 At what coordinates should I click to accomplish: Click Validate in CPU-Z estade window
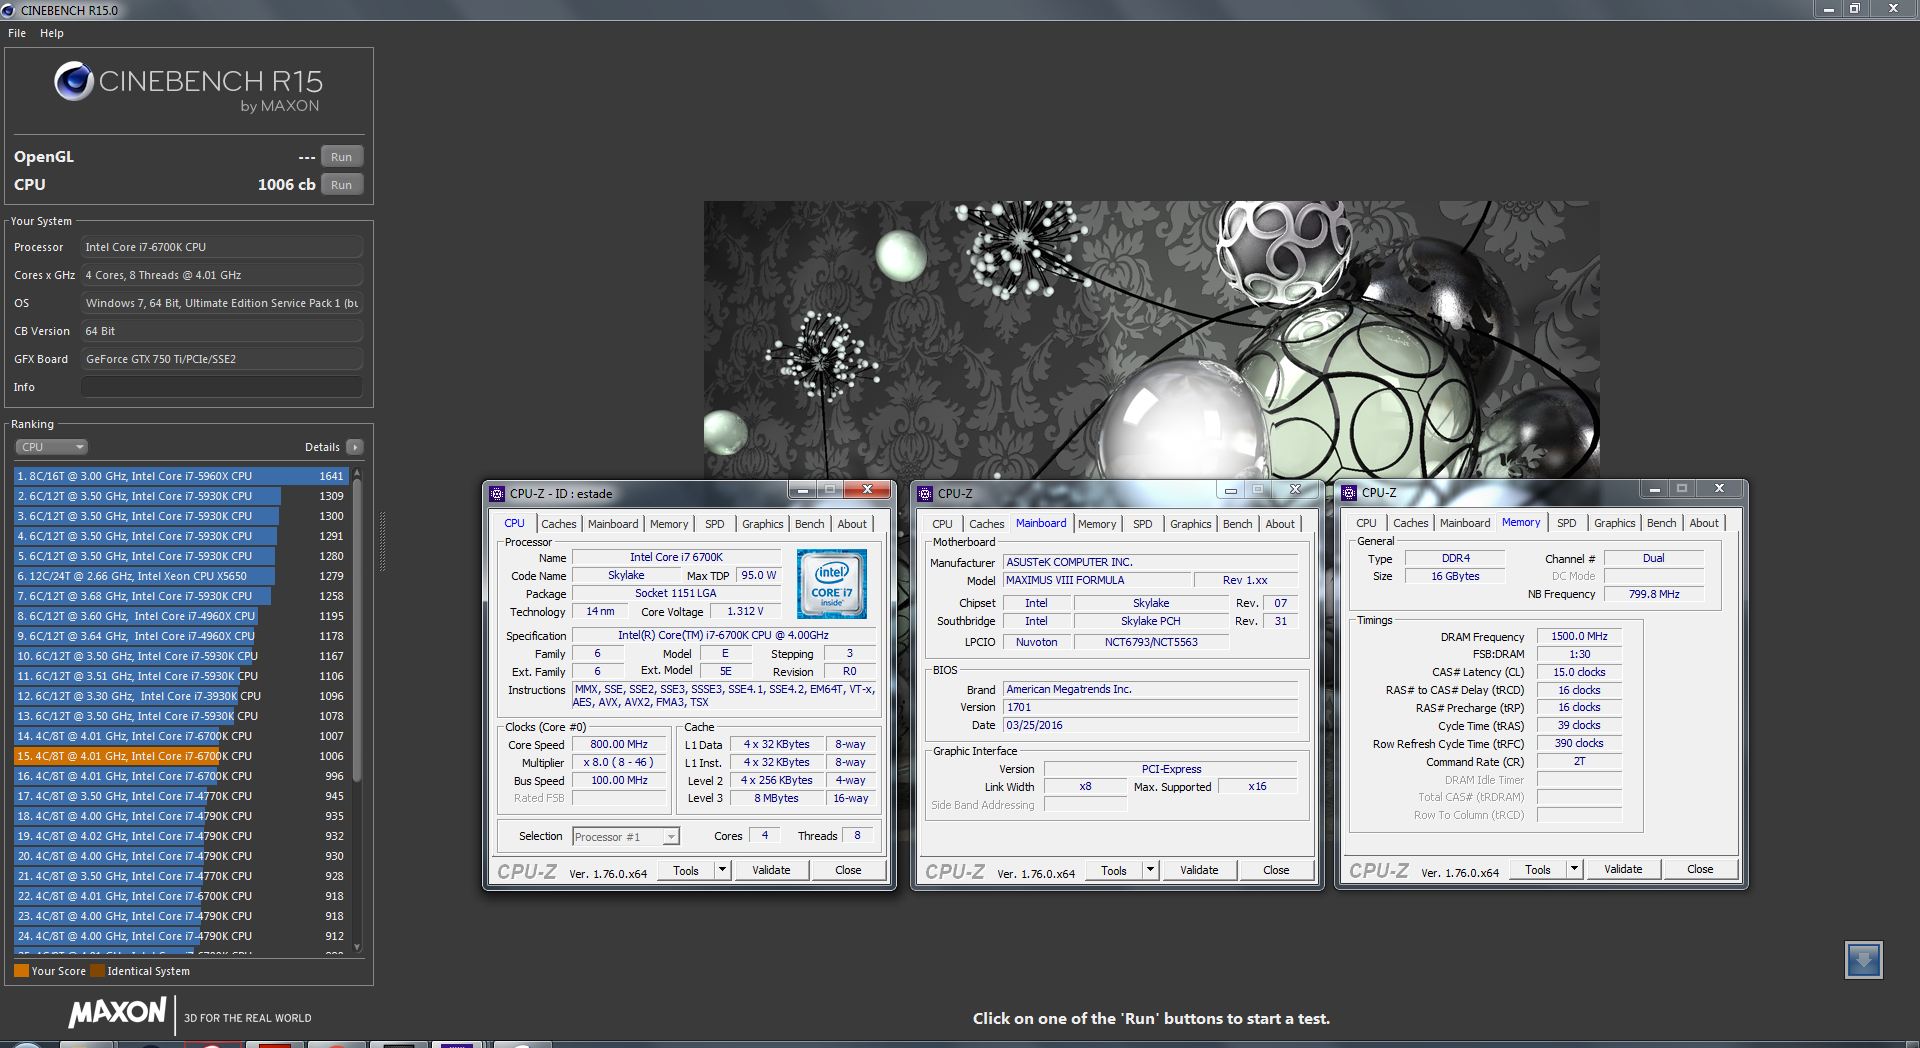point(771,870)
